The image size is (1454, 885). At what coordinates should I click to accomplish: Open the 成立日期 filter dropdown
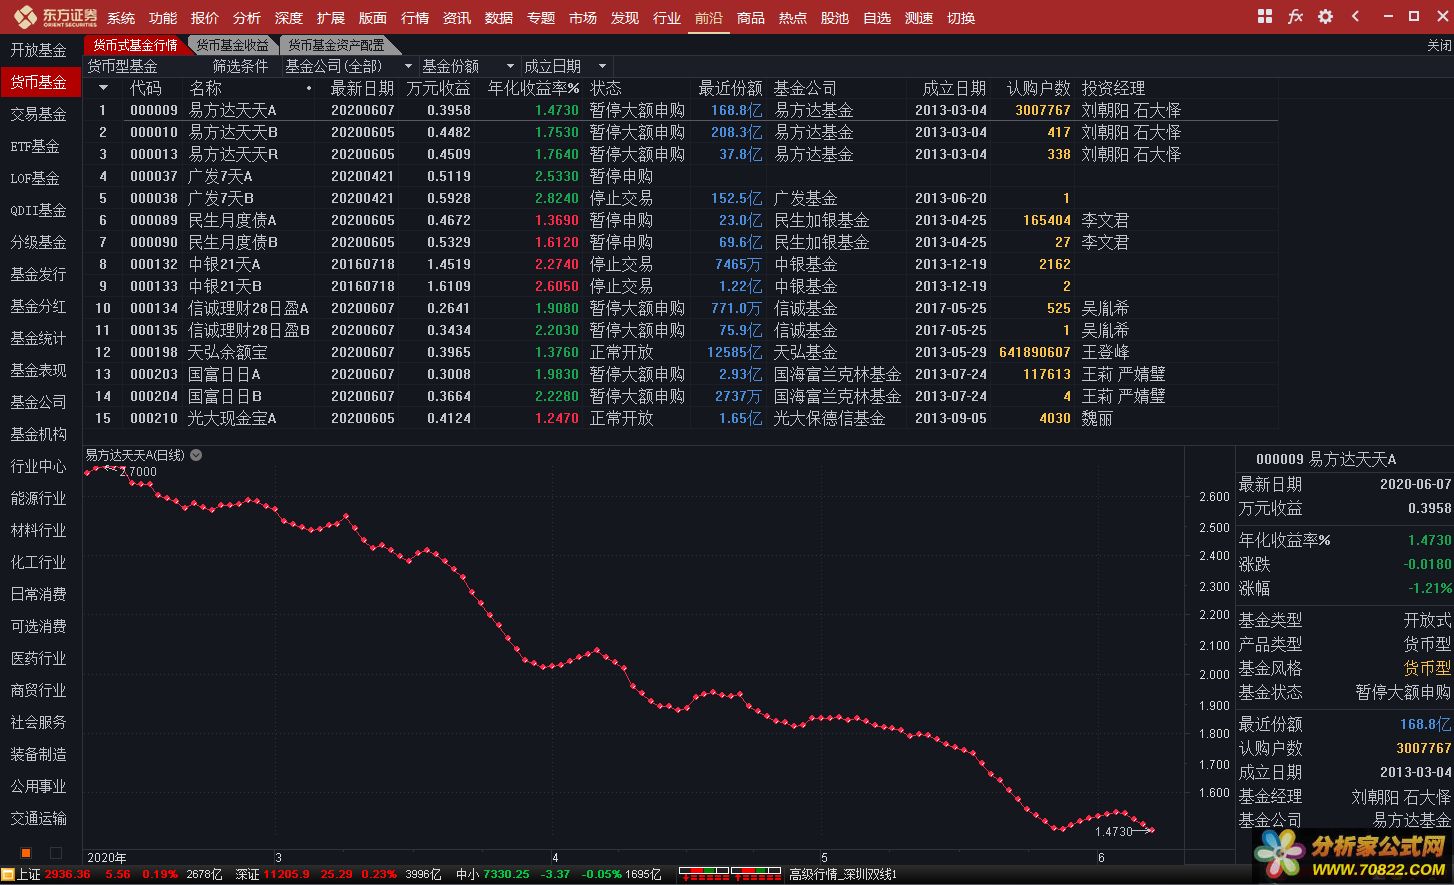566,66
